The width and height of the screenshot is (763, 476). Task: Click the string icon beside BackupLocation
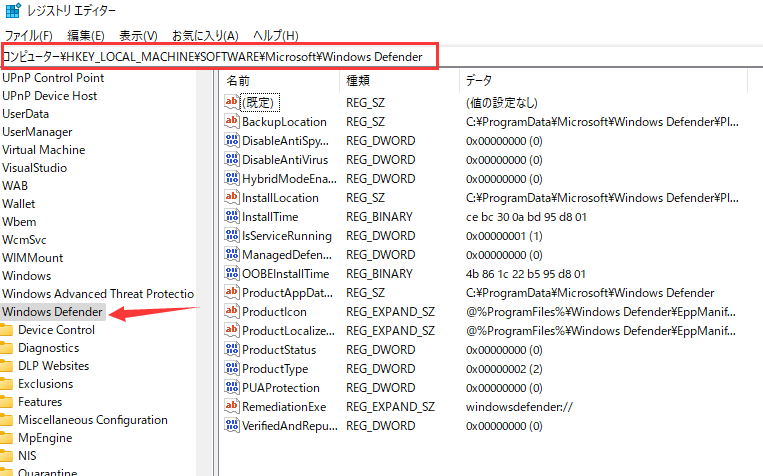click(x=232, y=121)
